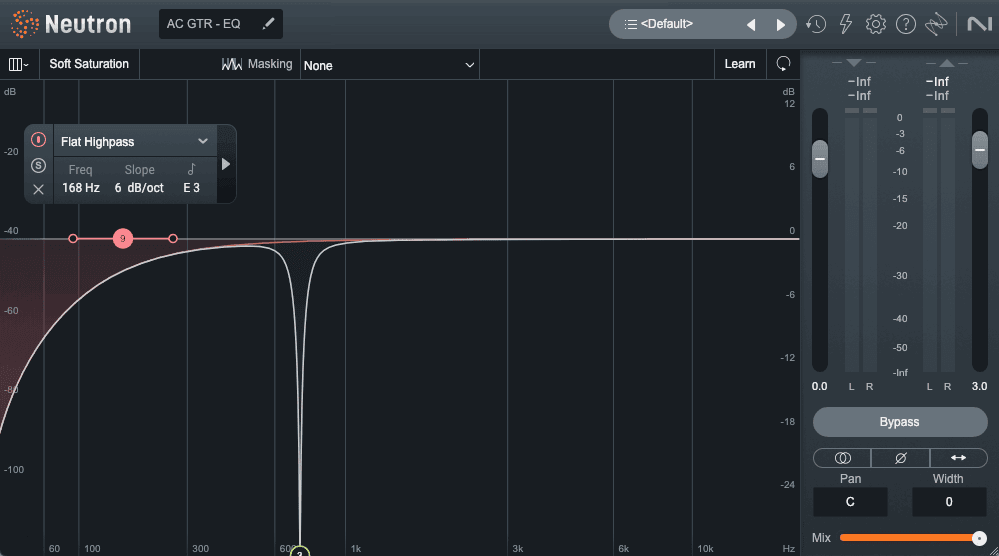Click the E 3 note value
Viewport: 999px width, 556px height.
pyautogui.click(x=192, y=188)
